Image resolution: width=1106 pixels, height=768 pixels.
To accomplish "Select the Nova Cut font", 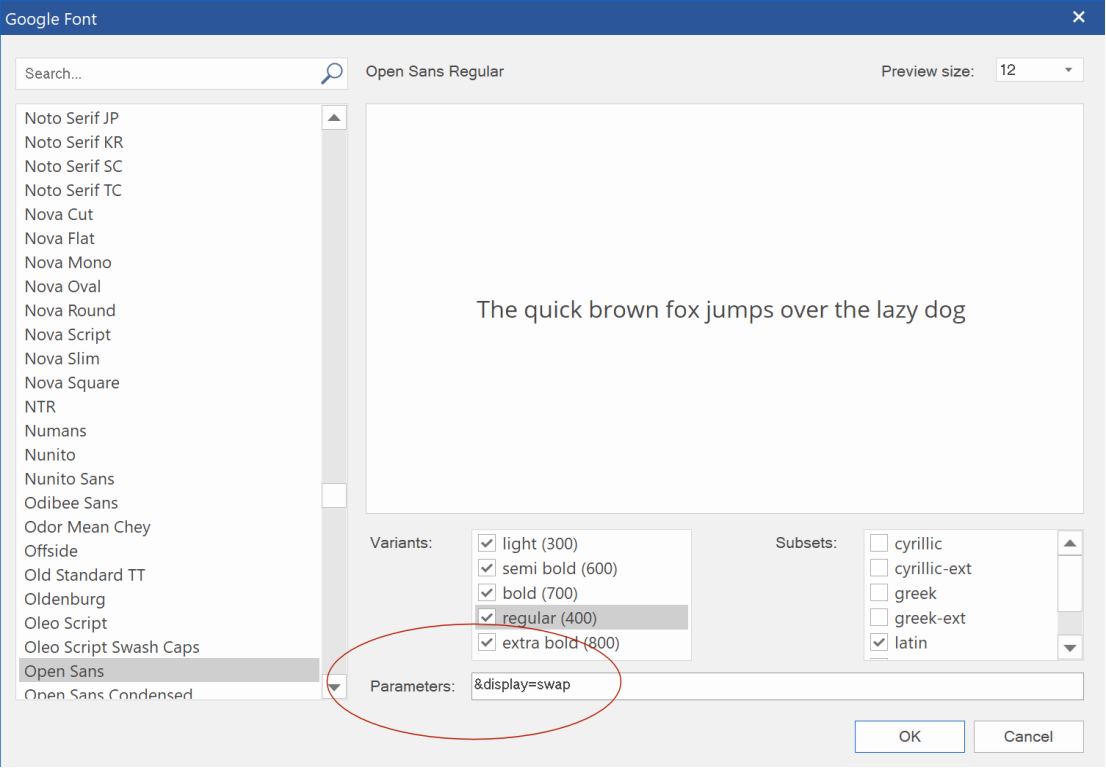I will [169, 214].
